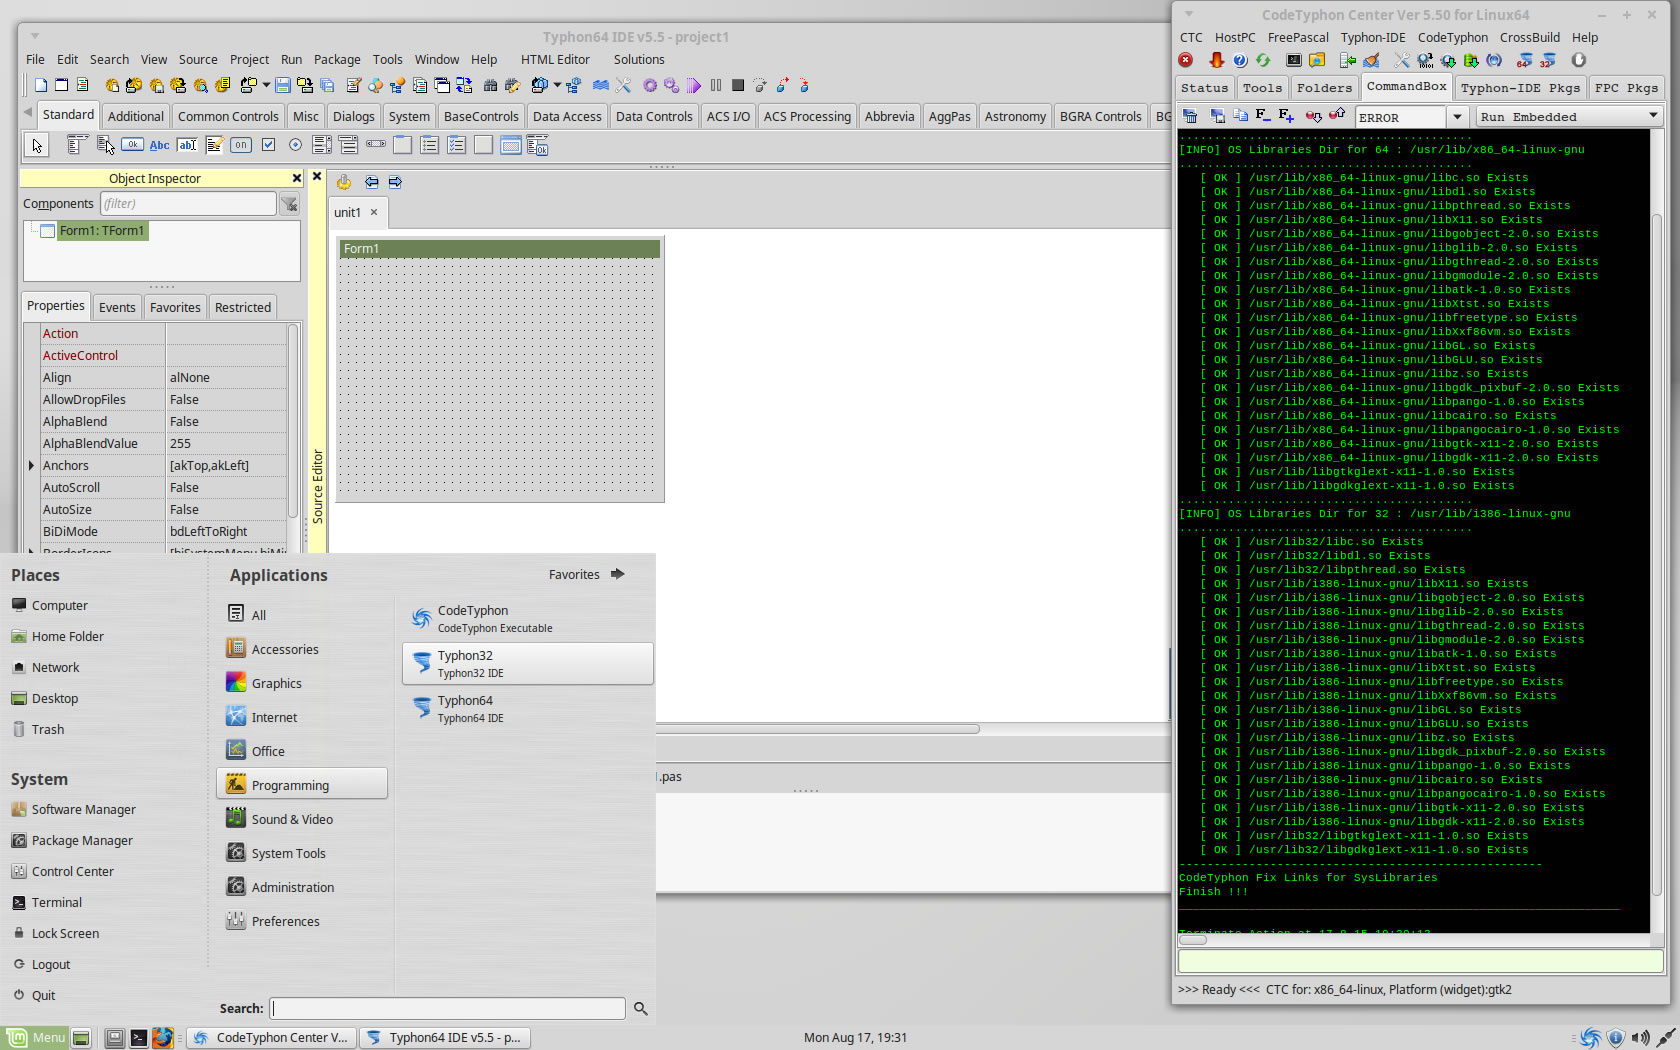1680x1050 pixels.
Task: Select the TActionList component in the palette
Action: 538,146
